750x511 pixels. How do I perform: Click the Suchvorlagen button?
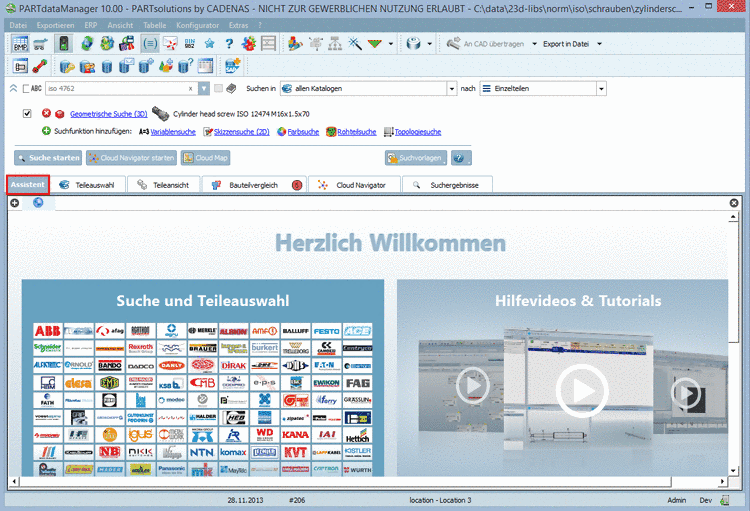416,158
